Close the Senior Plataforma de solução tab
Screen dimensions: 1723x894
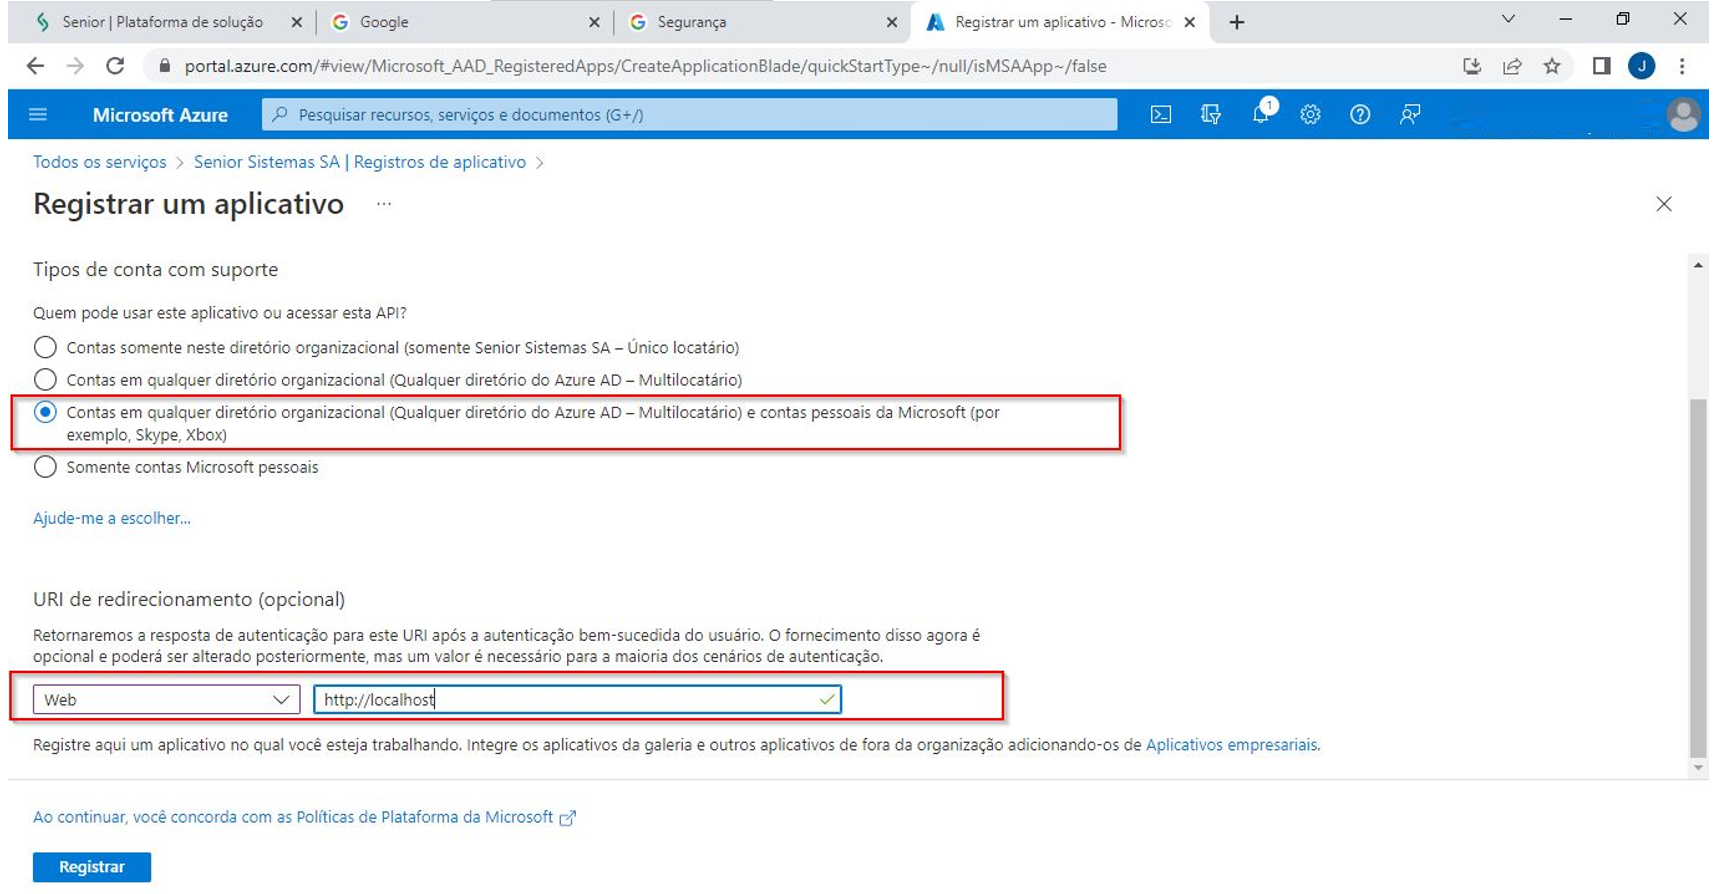point(296,22)
